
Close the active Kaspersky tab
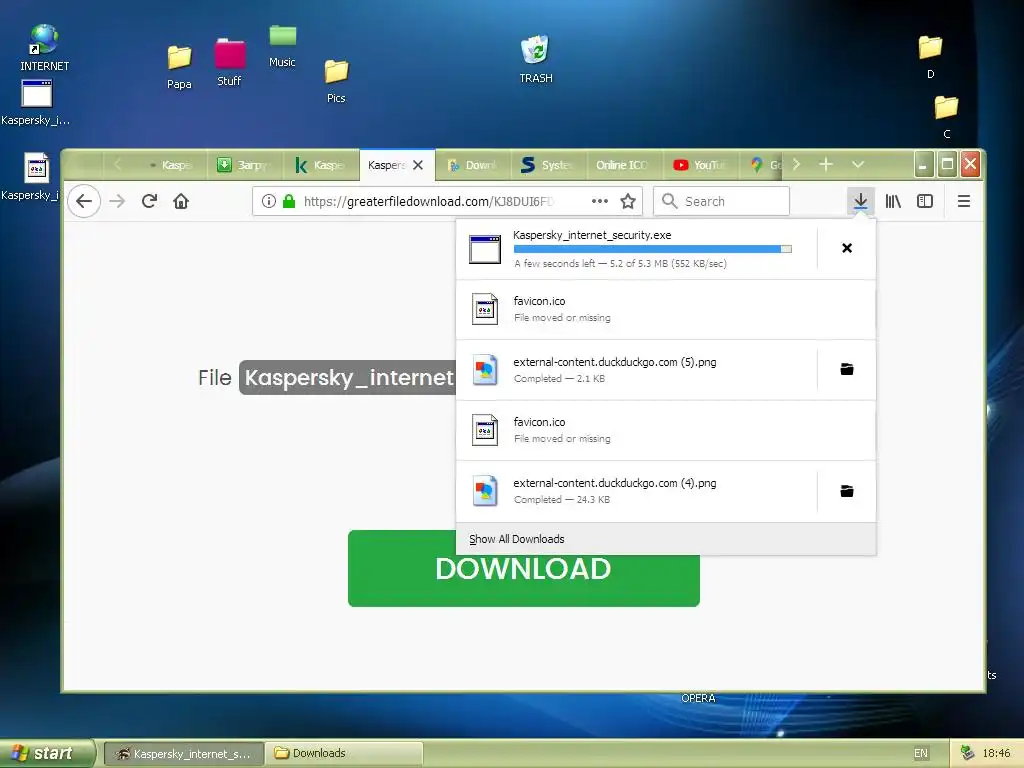[x=418, y=165]
